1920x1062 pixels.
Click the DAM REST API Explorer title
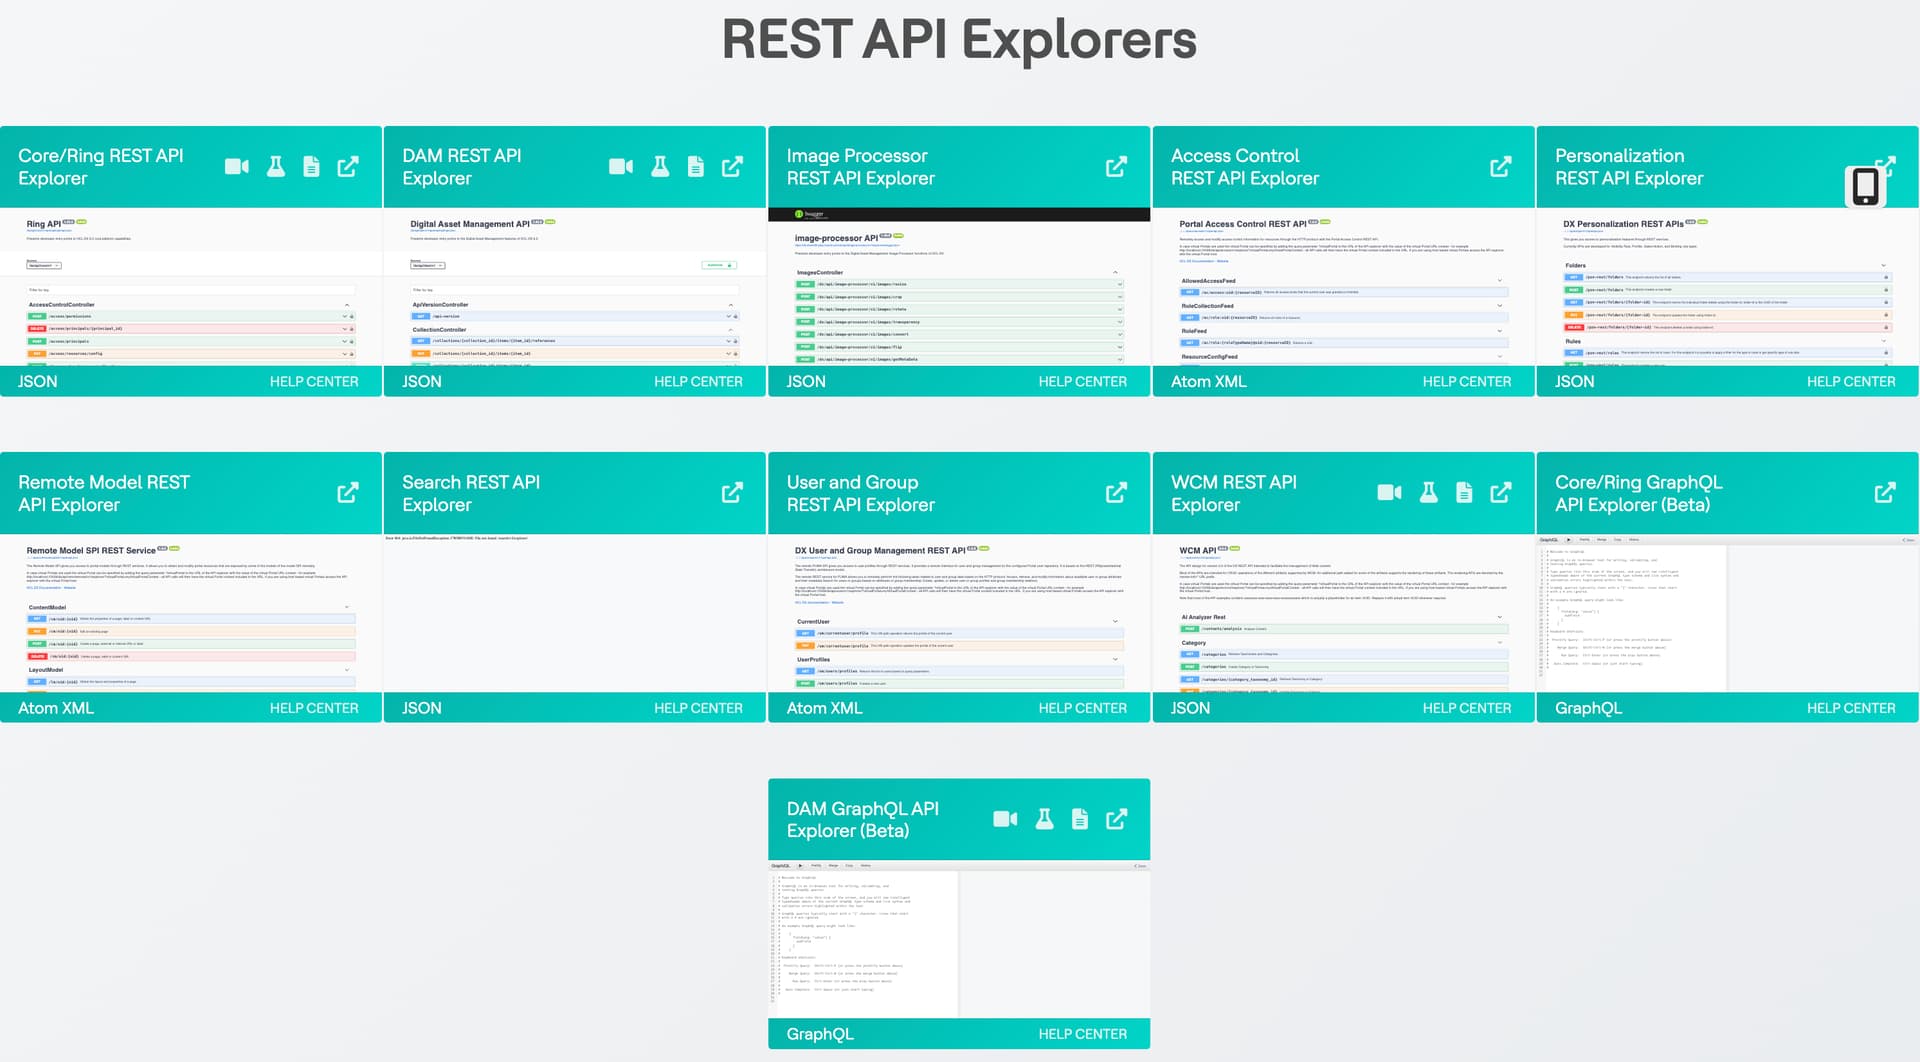click(461, 167)
